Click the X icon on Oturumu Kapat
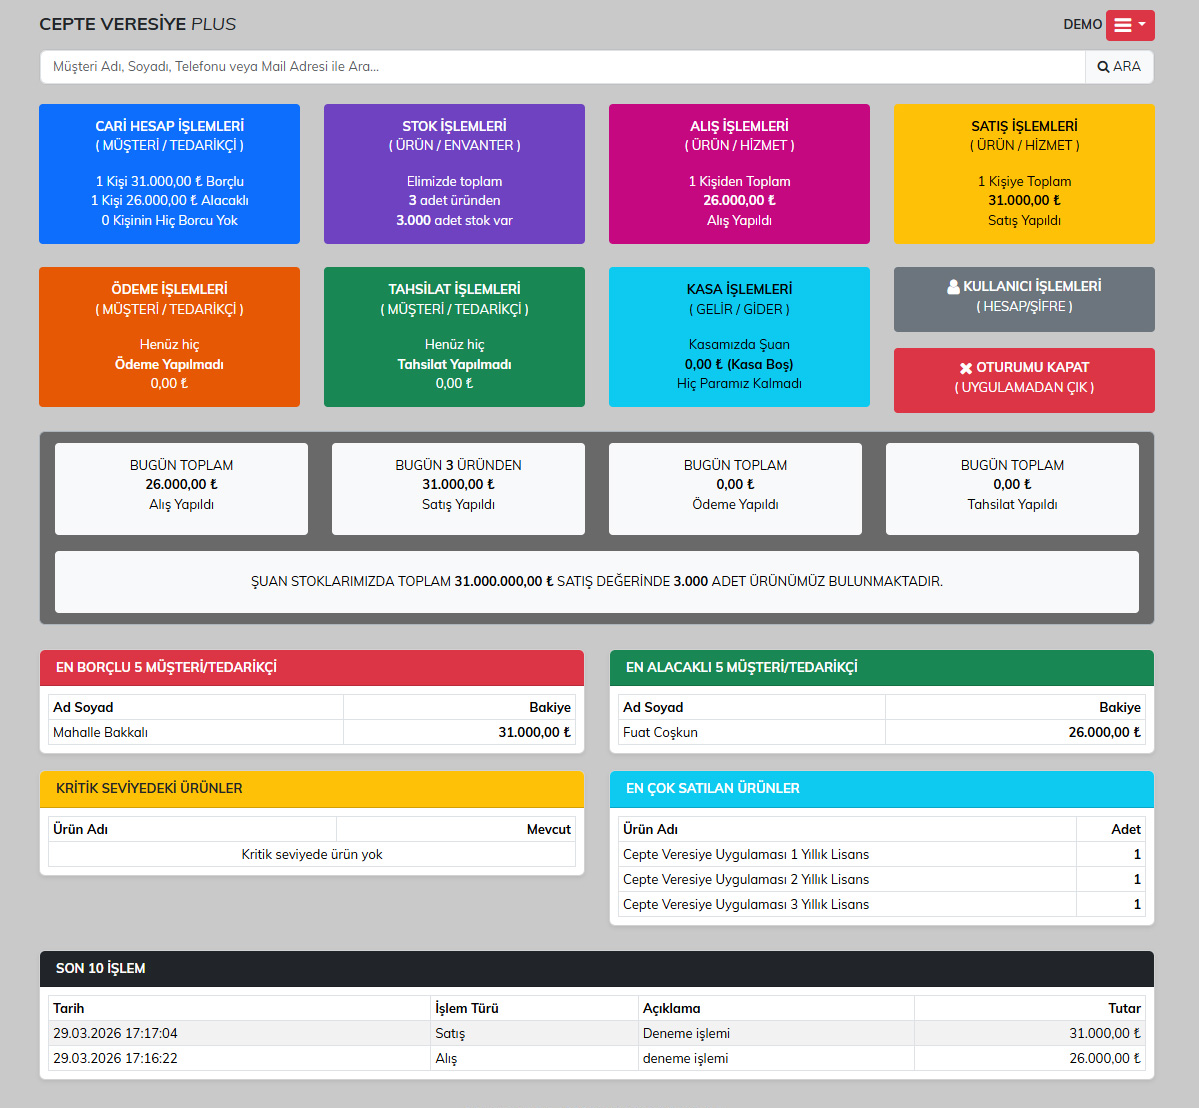Screen dimensions: 1199x1108 pyautogui.click(x=965, y=368)
